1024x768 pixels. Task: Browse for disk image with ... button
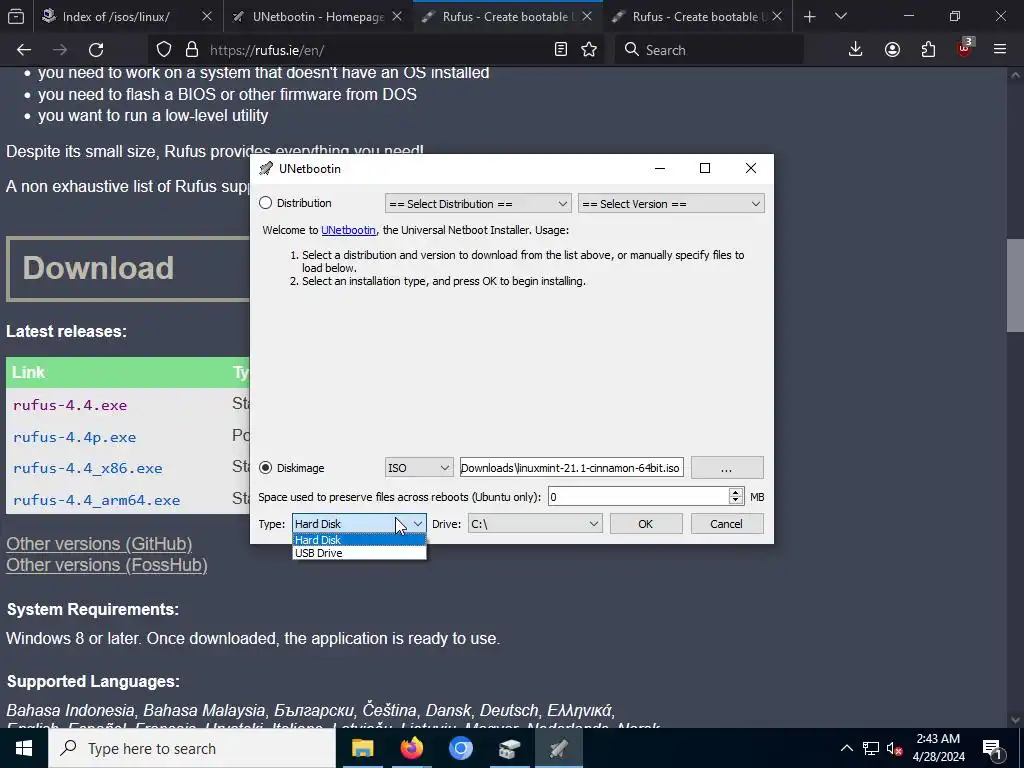(x=727, y=468)
